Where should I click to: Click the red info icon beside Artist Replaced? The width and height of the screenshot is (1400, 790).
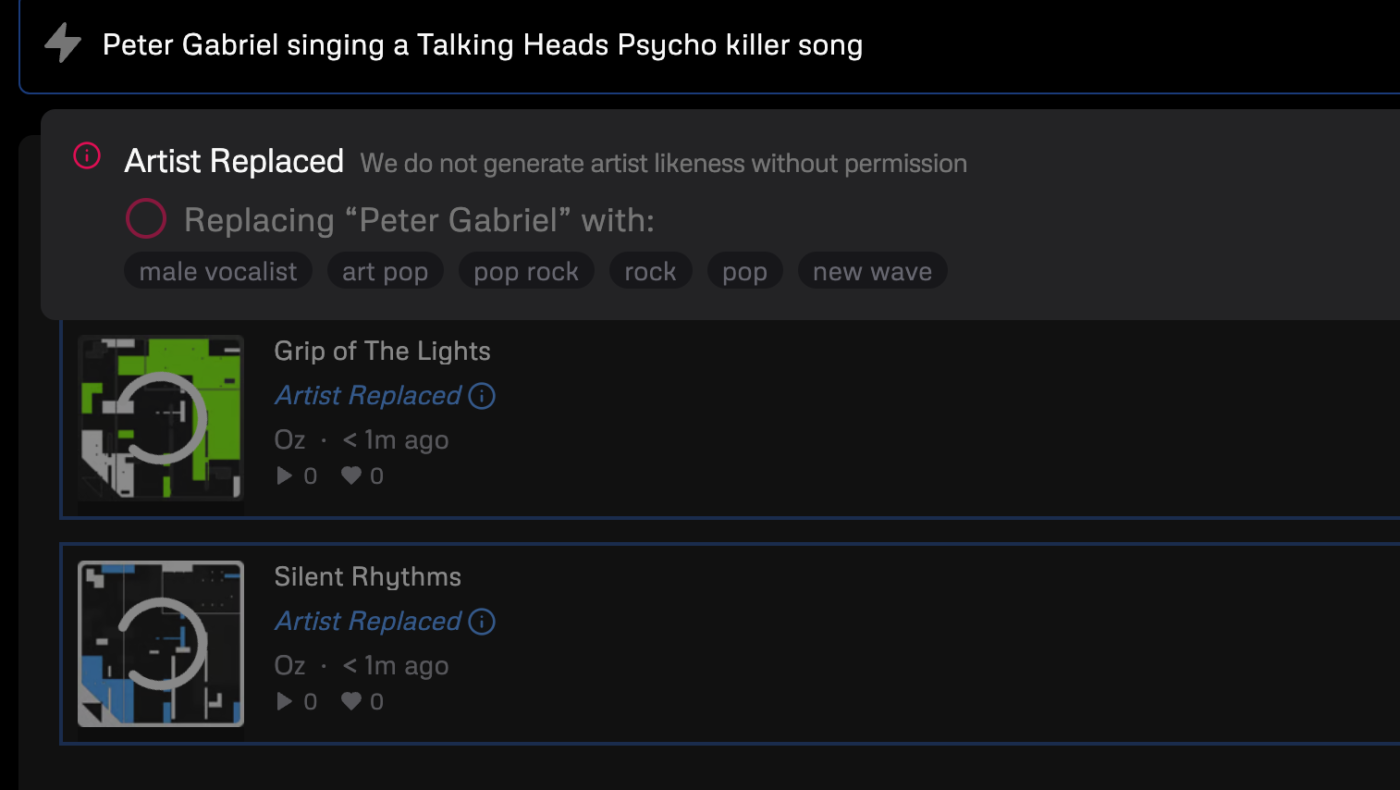click(87, 156)
